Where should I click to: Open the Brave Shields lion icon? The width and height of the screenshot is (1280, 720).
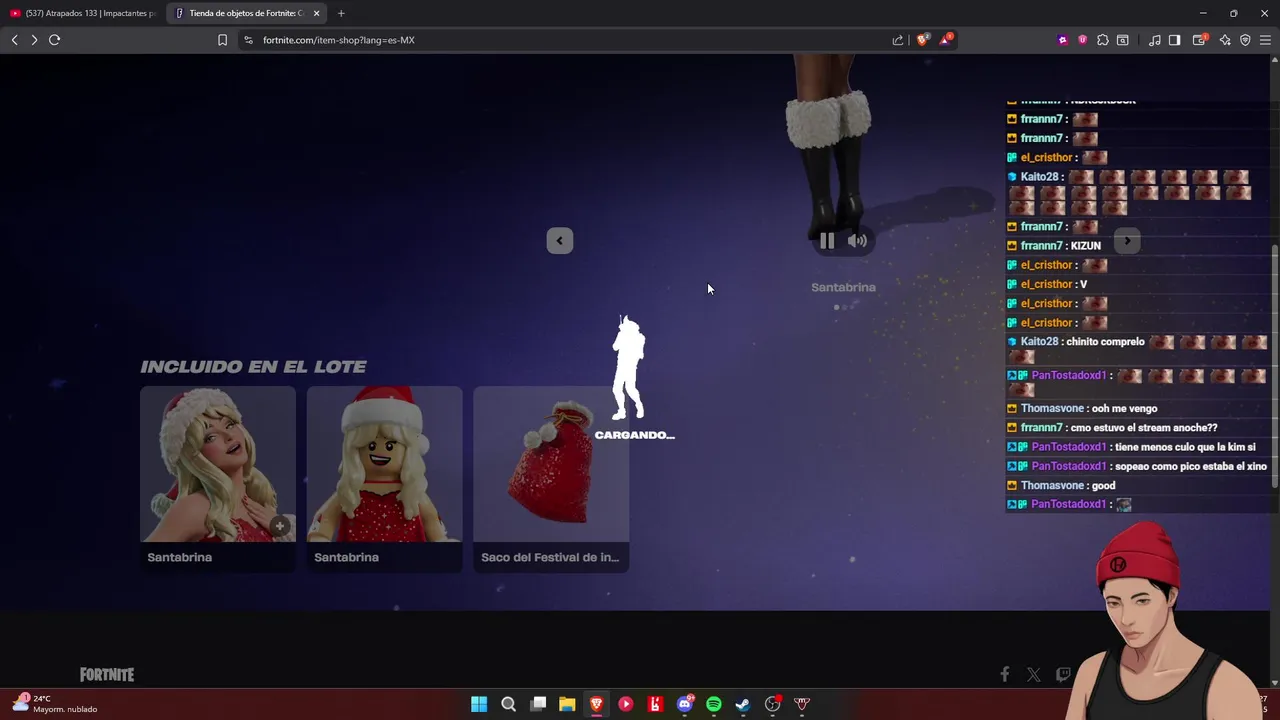click(922, 40)
